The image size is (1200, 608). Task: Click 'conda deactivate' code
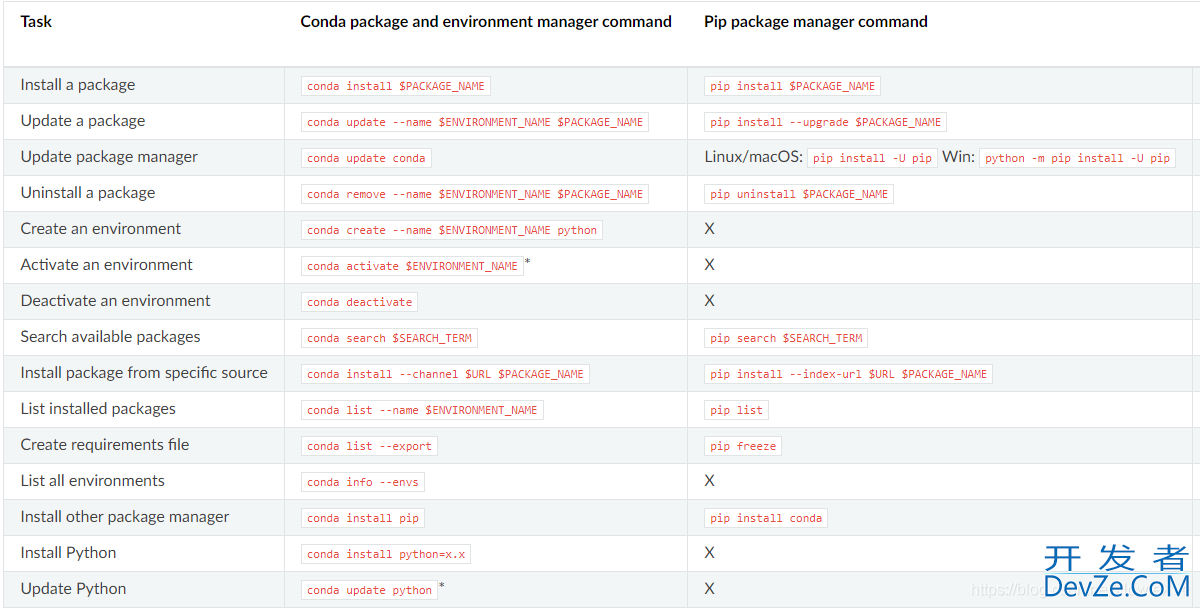tap(359, 302)
